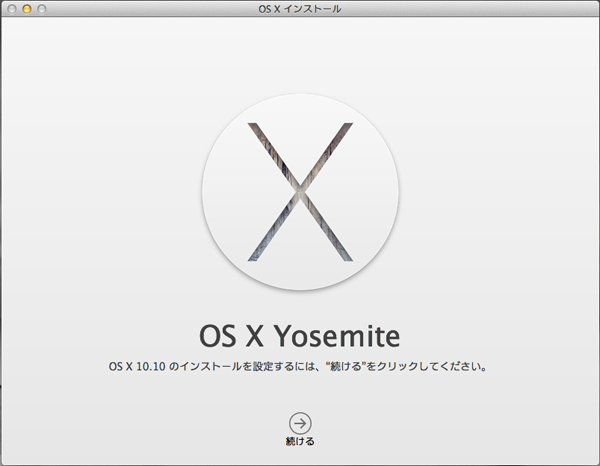Click the OS X Yosemite heading text
The image size is (600, 466).
pyautogui.click(x=300, y=336)
